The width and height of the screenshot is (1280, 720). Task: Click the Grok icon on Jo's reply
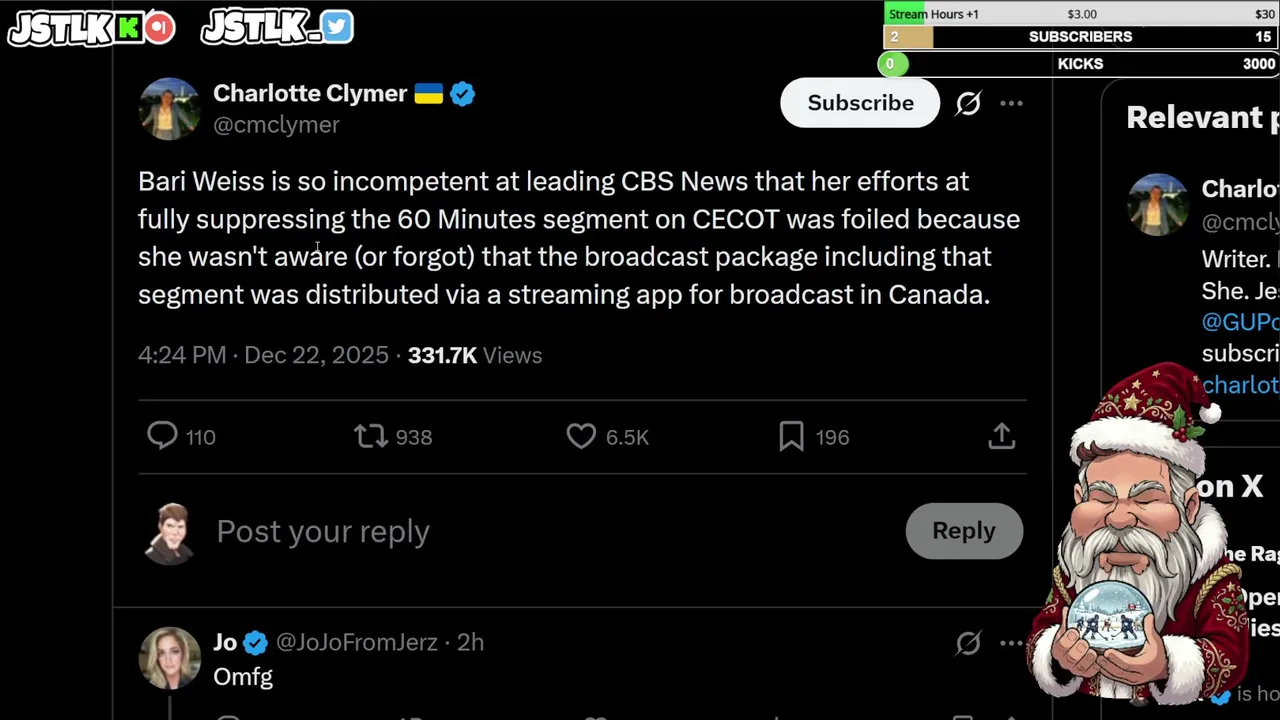(x=968, y=643)
